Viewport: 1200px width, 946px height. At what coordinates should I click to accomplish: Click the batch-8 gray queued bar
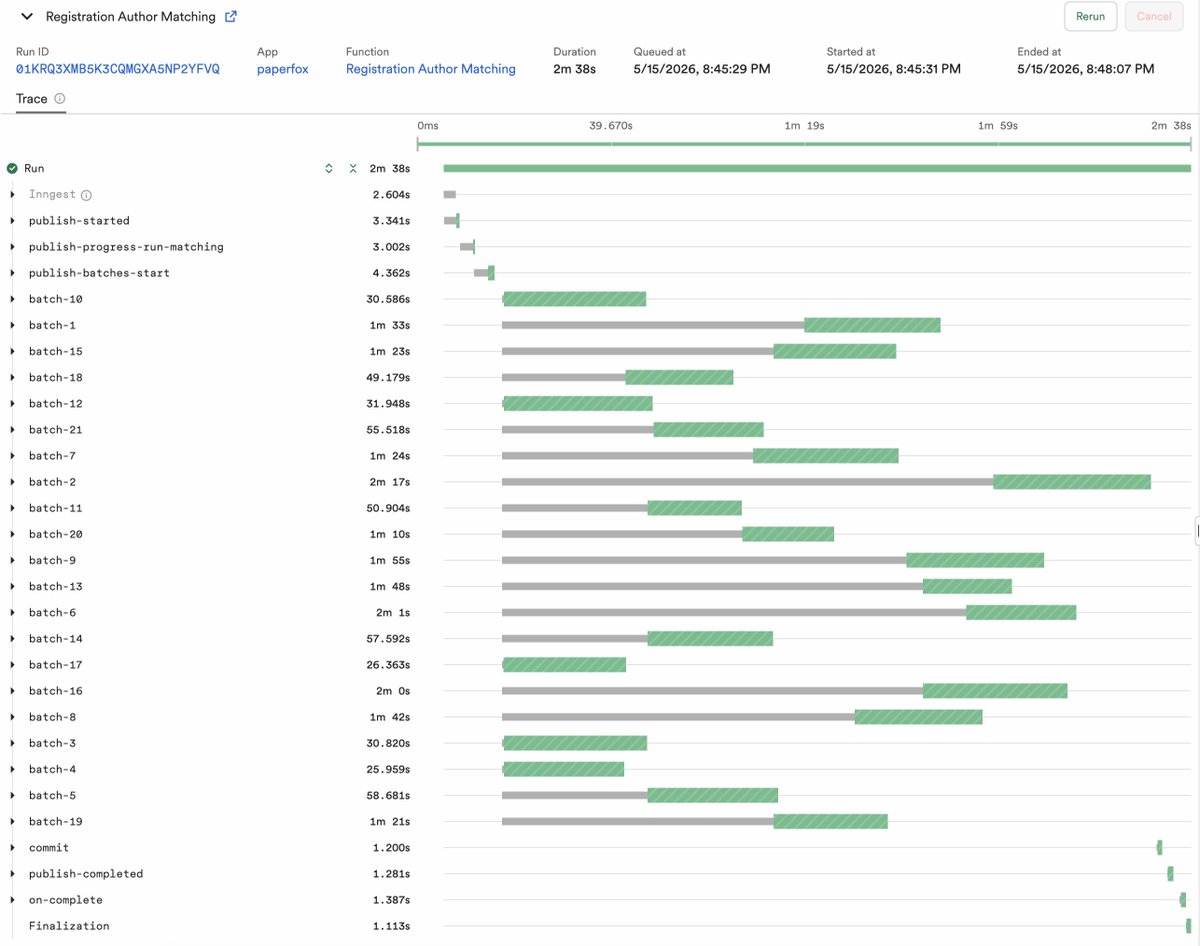click(678, 717)
